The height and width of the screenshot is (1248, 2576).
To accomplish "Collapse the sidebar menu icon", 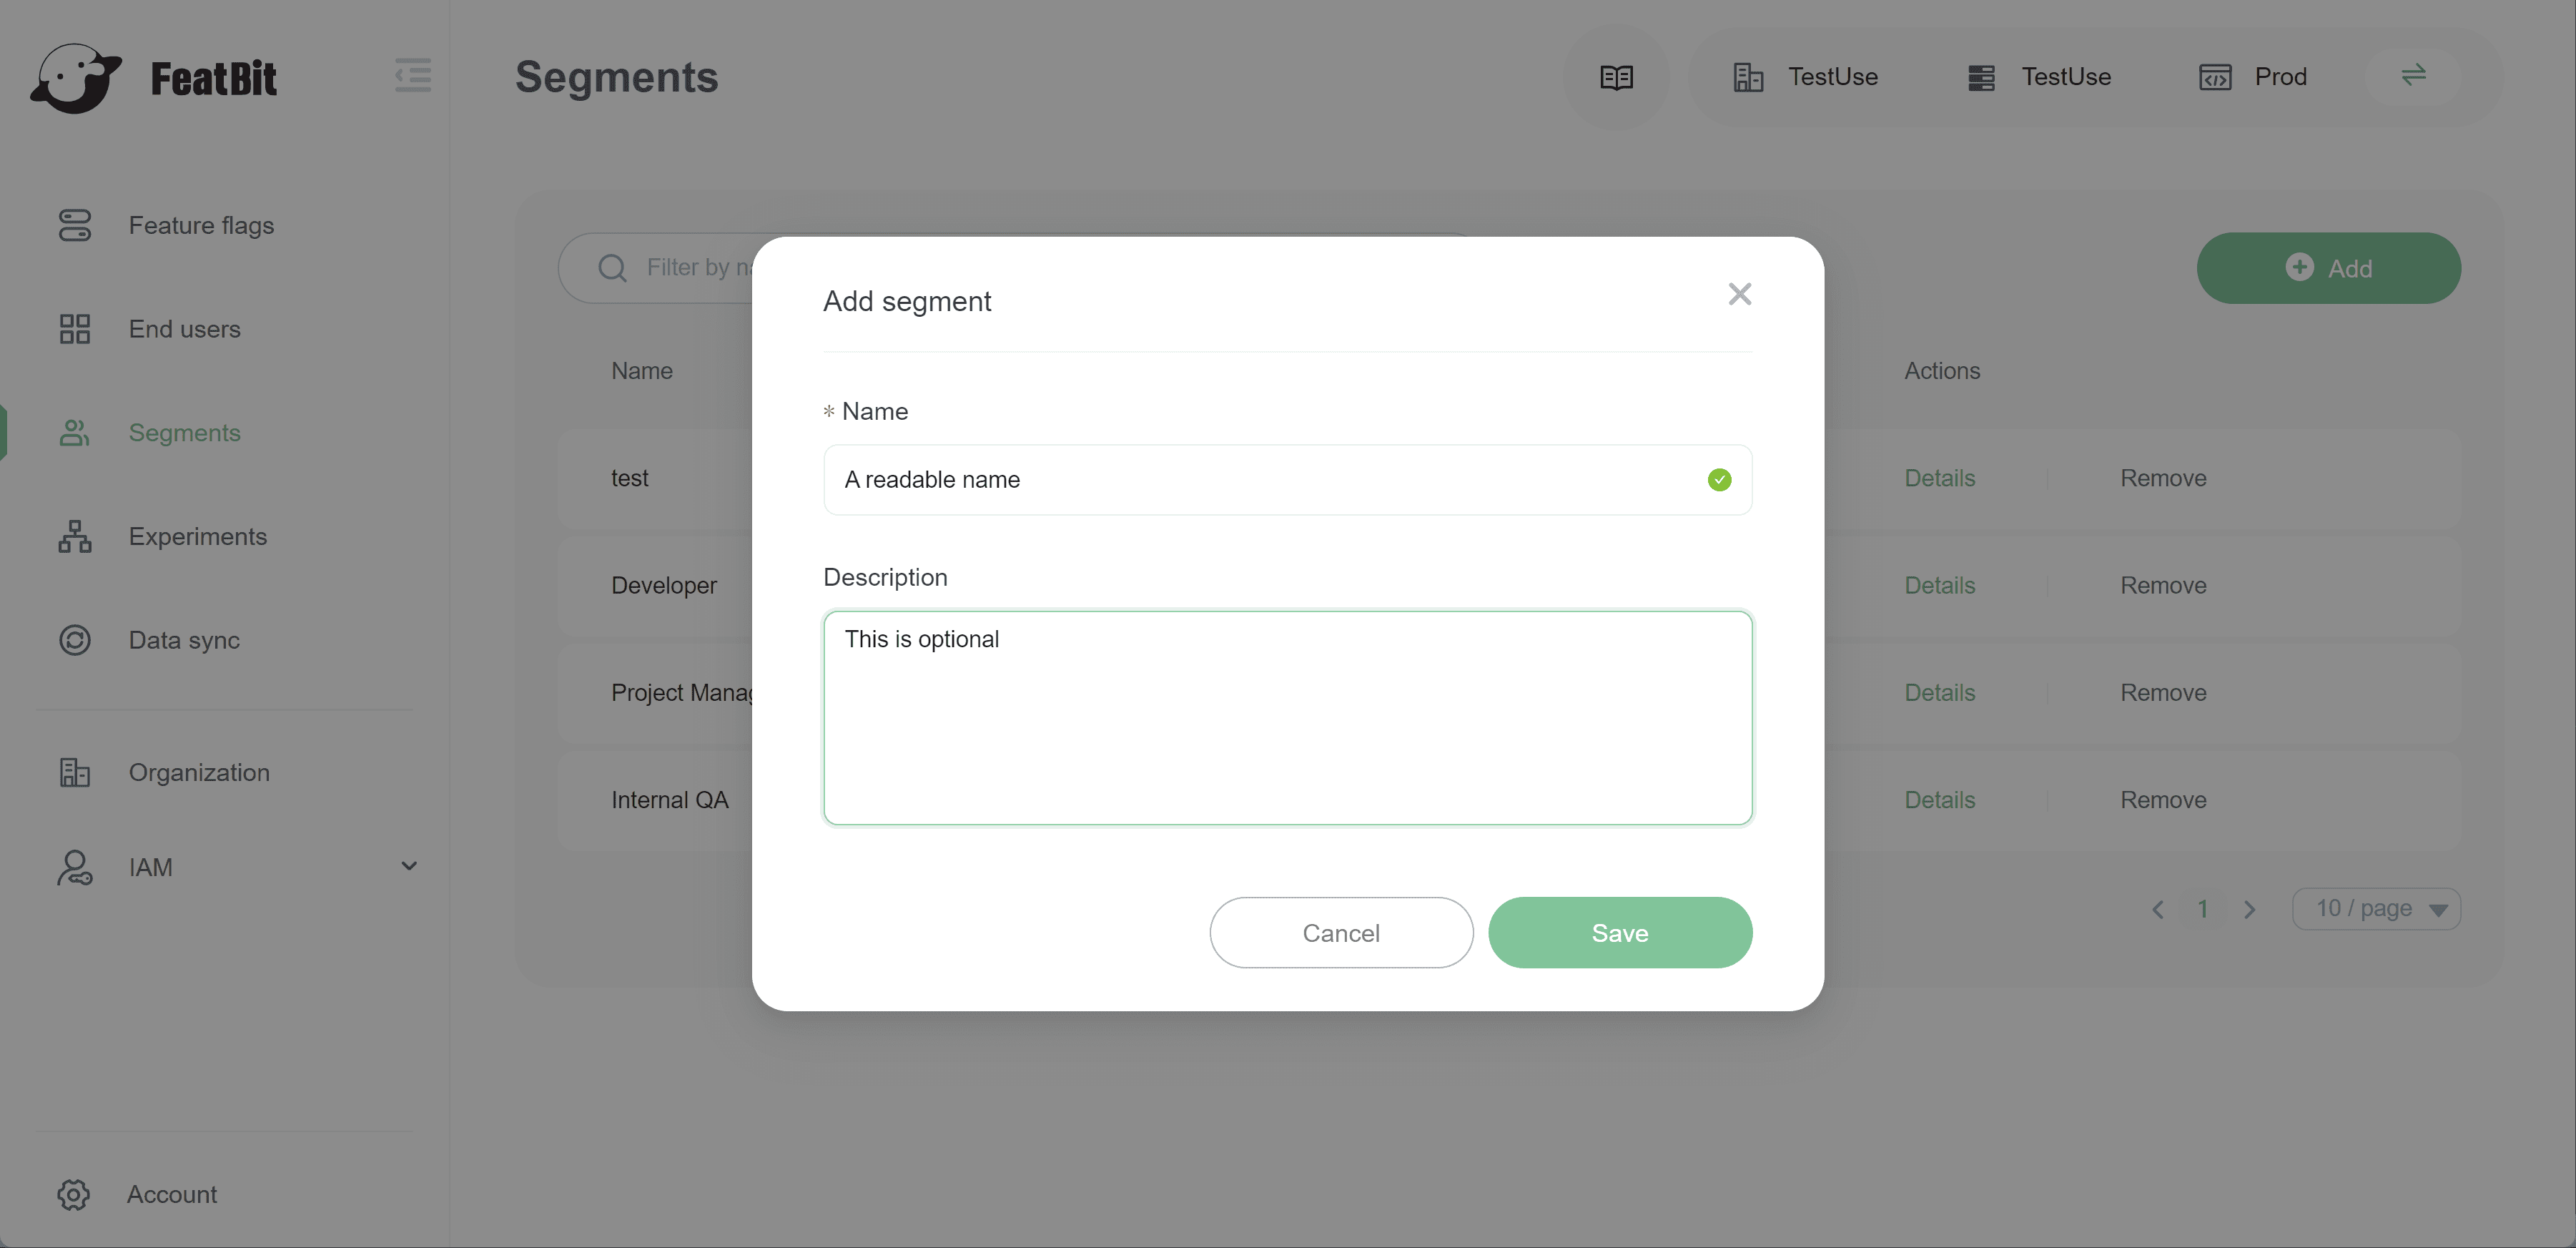I will coord(413,76).
